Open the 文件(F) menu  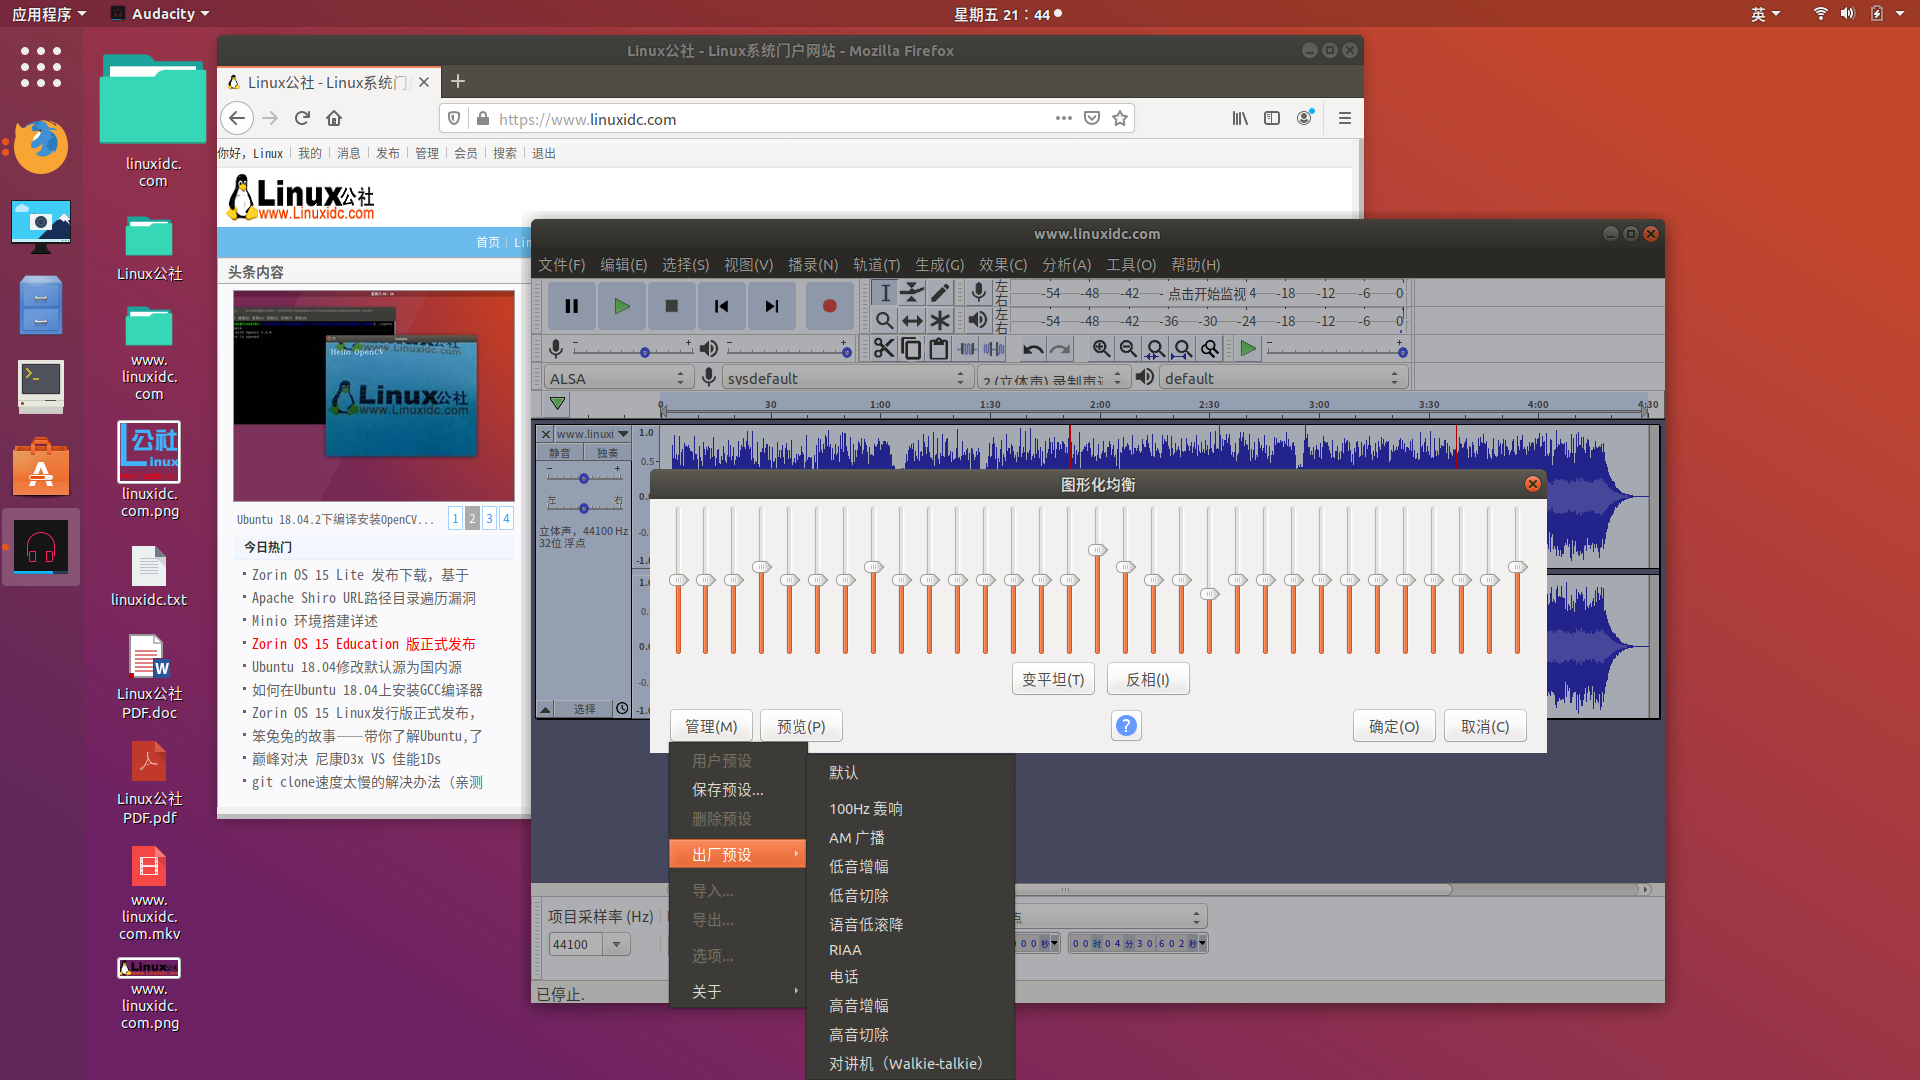point(561,265)
